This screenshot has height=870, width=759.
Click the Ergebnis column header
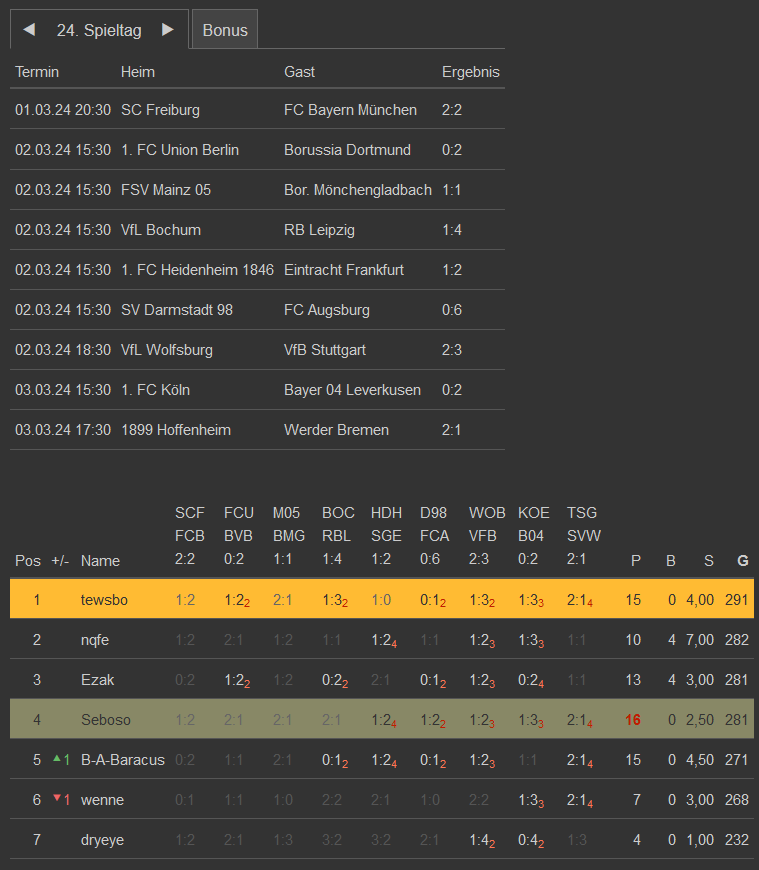[470, 72]
